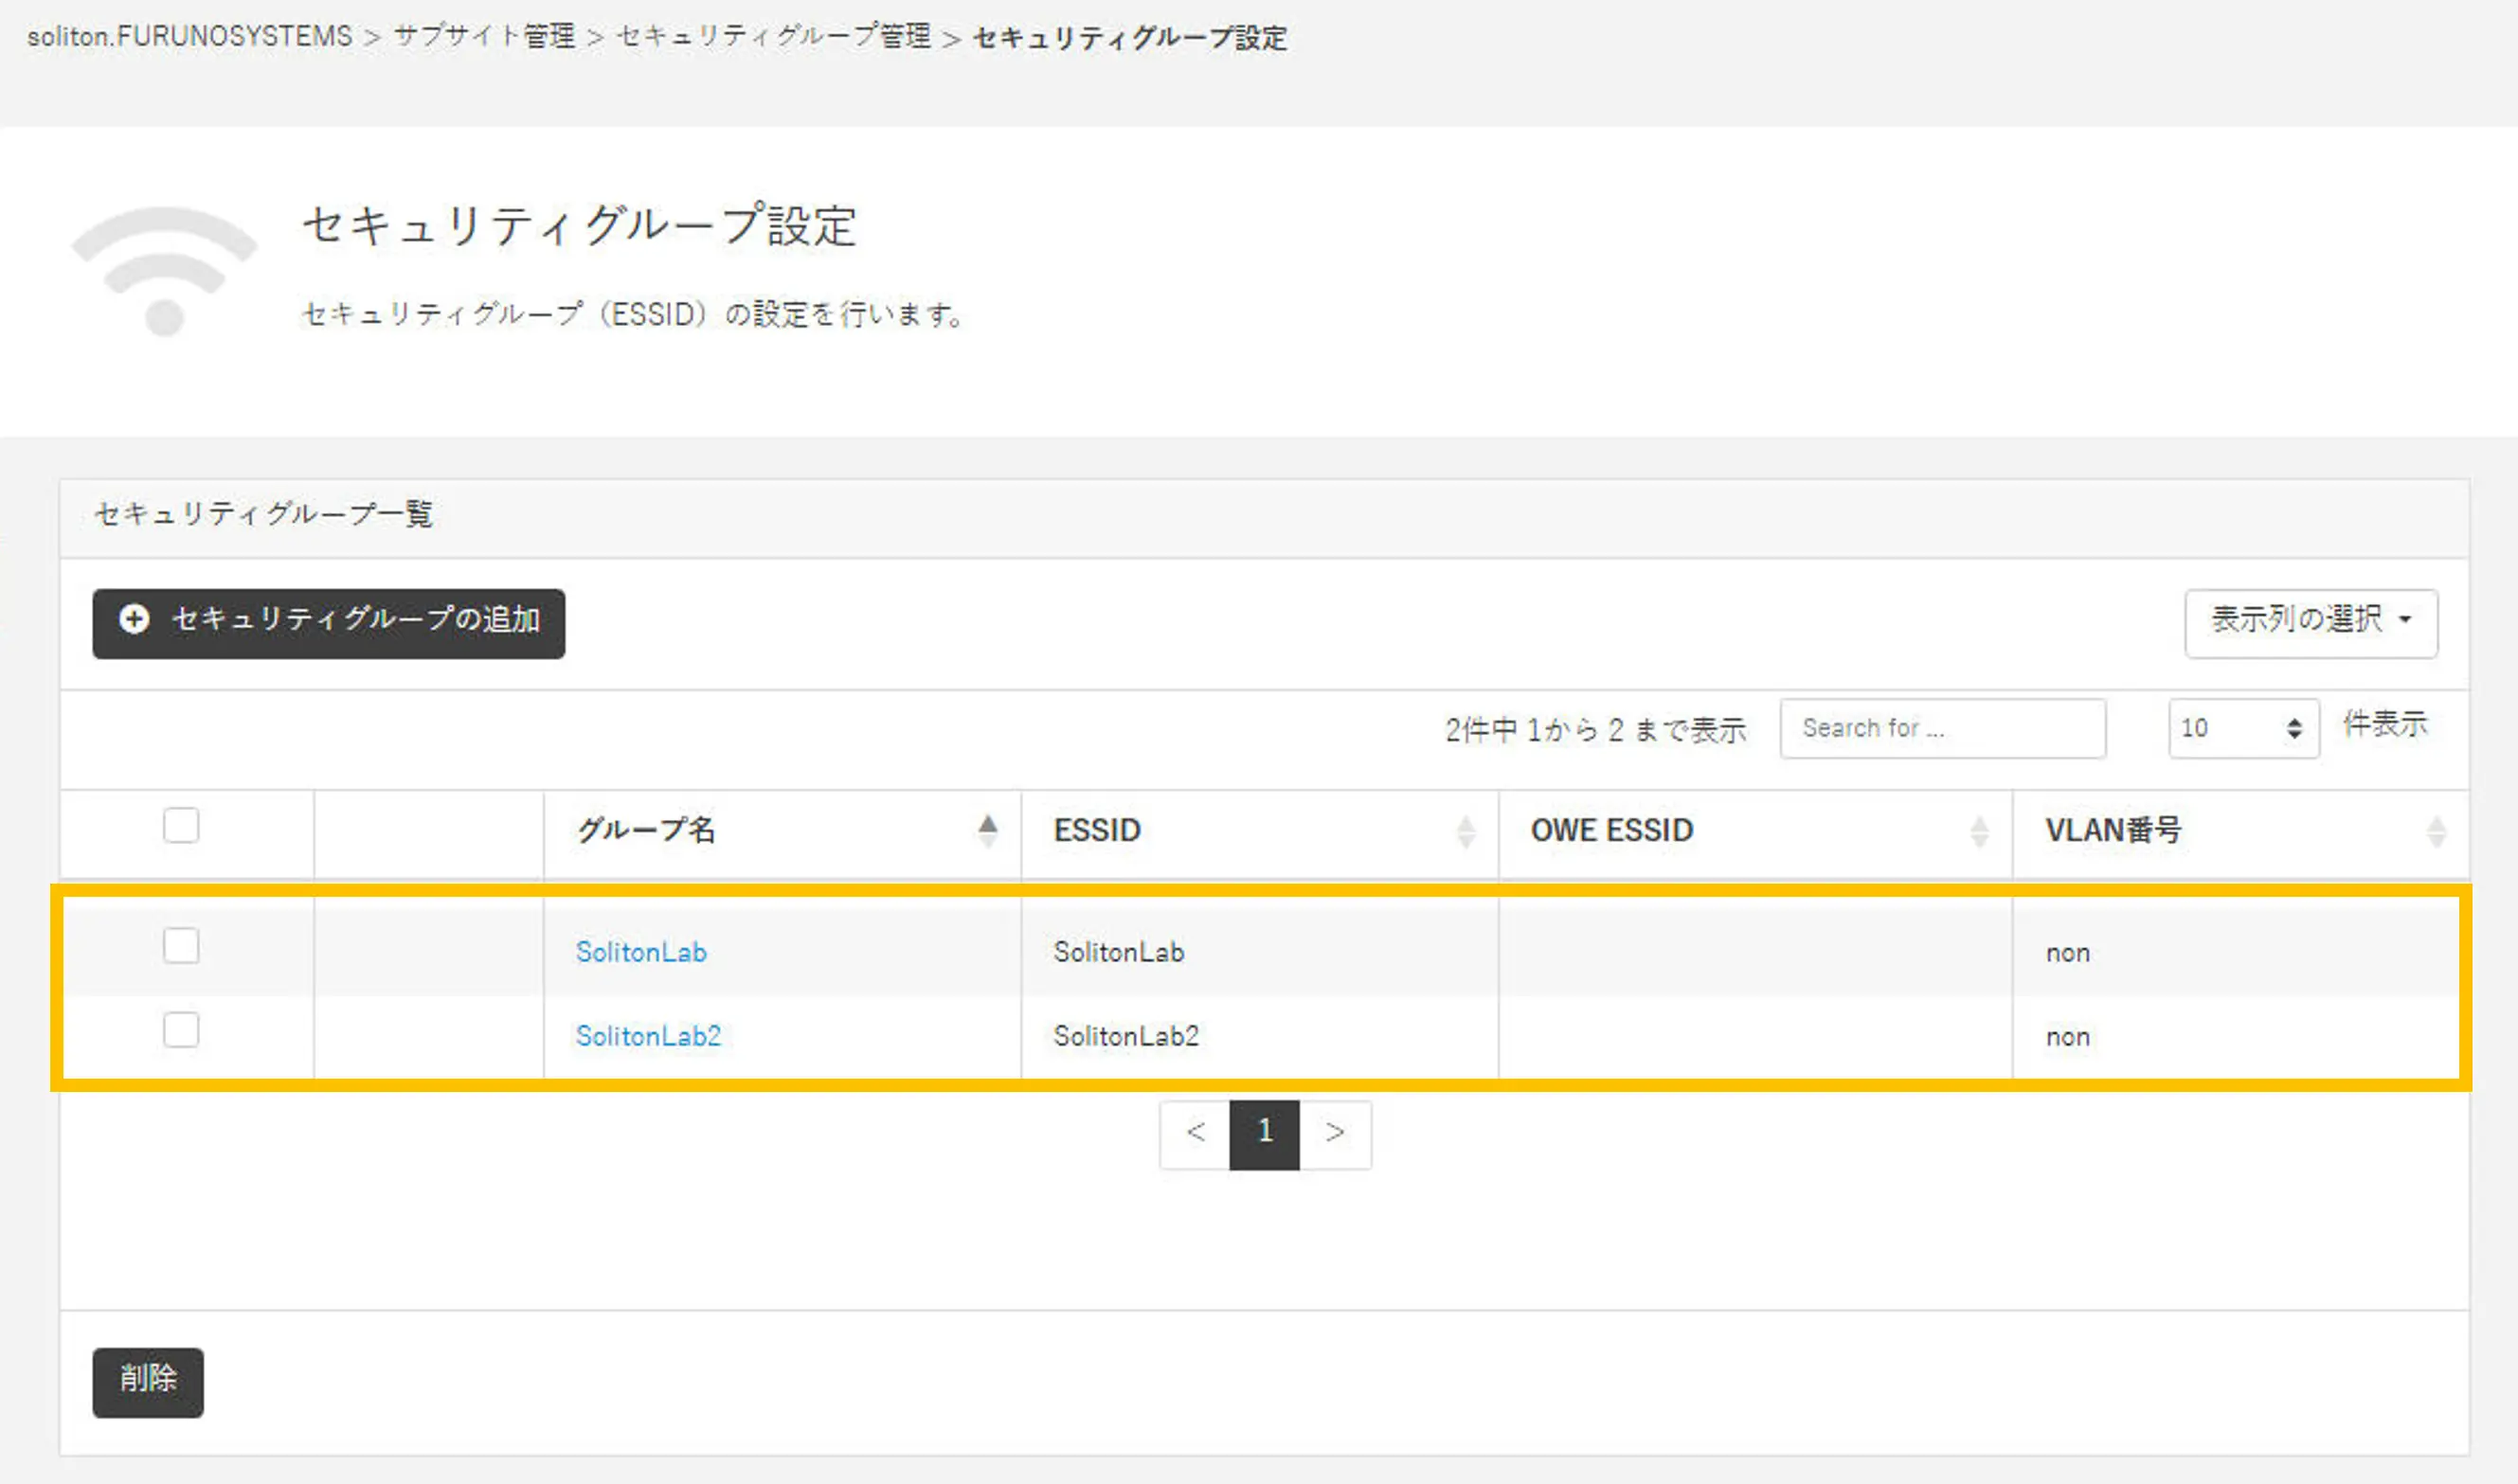Open the SolitonLab2 group link

pyautogui.click(x=648, y=1036)
